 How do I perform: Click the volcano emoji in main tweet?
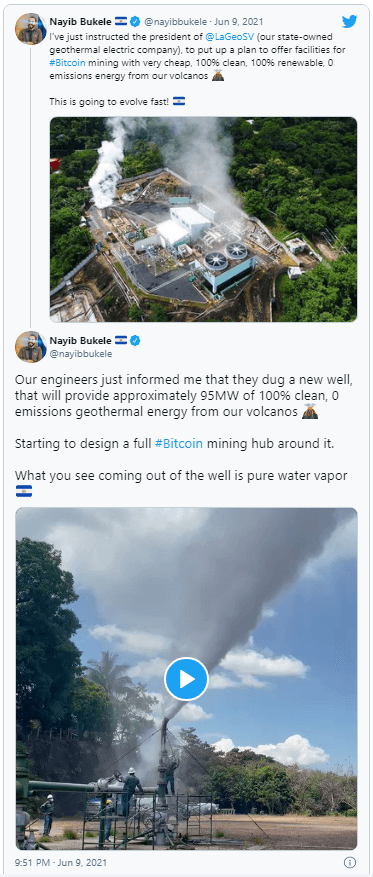[309, 413]
